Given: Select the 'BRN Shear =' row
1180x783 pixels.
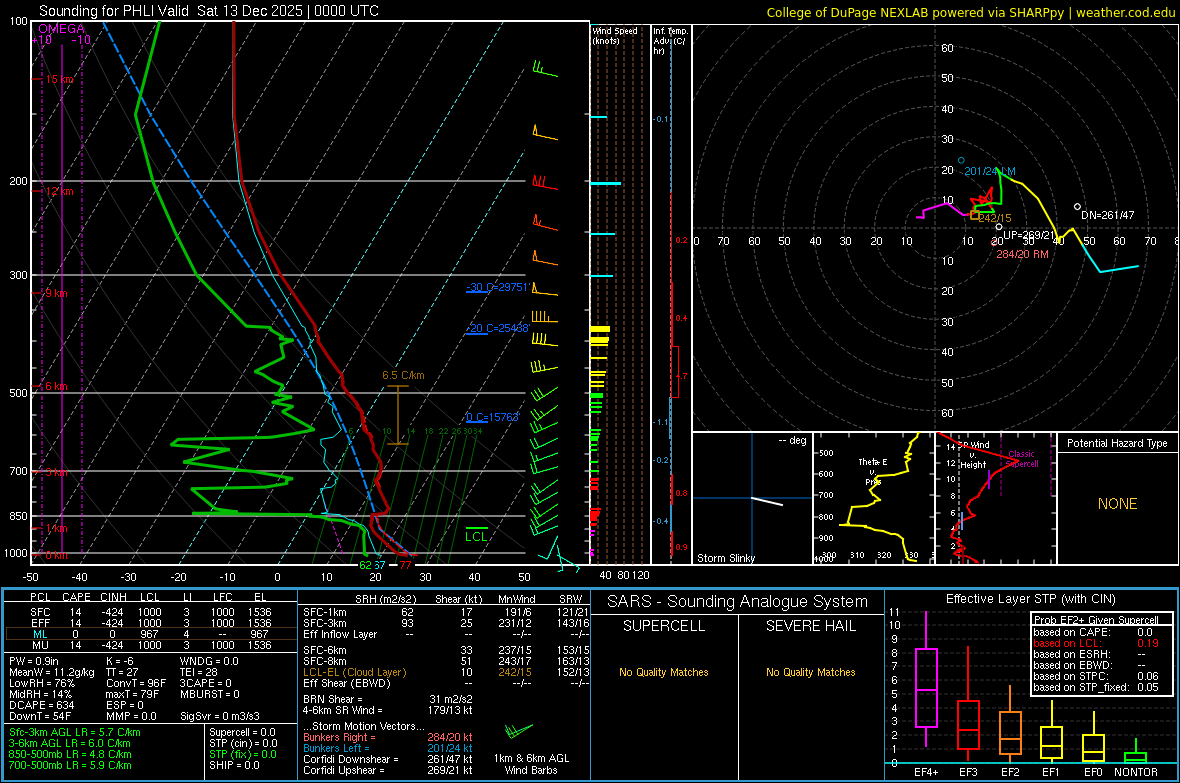Looking at the screenshot, I should click(x=388, y=699).
